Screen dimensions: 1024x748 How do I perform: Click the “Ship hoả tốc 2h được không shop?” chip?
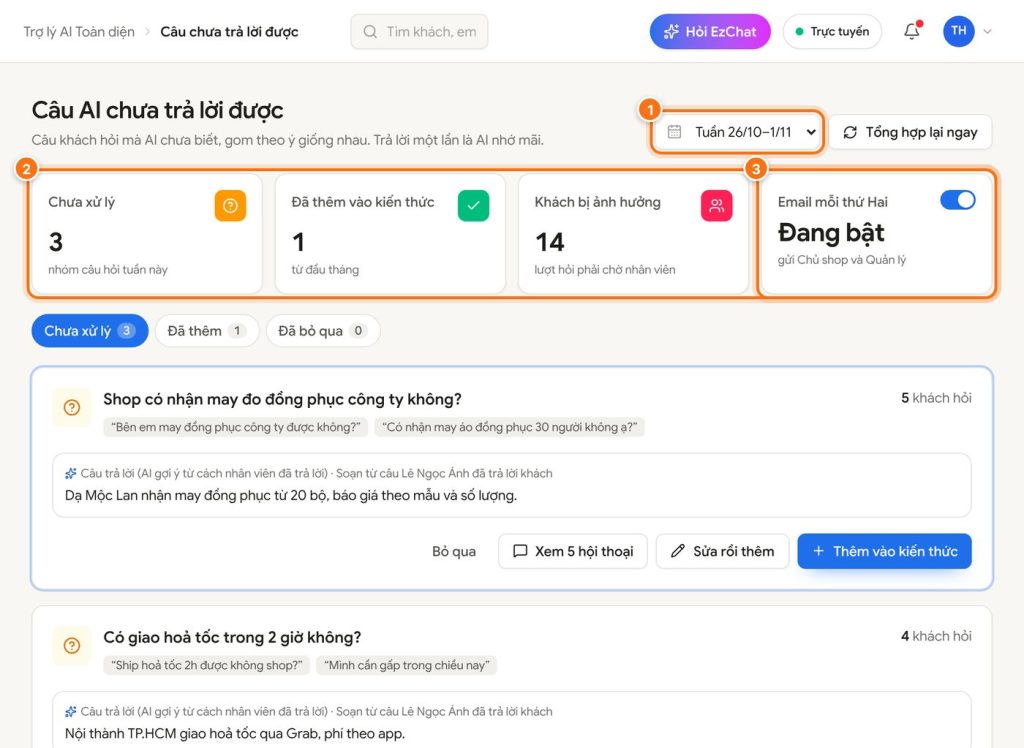(x=206, y=665)
